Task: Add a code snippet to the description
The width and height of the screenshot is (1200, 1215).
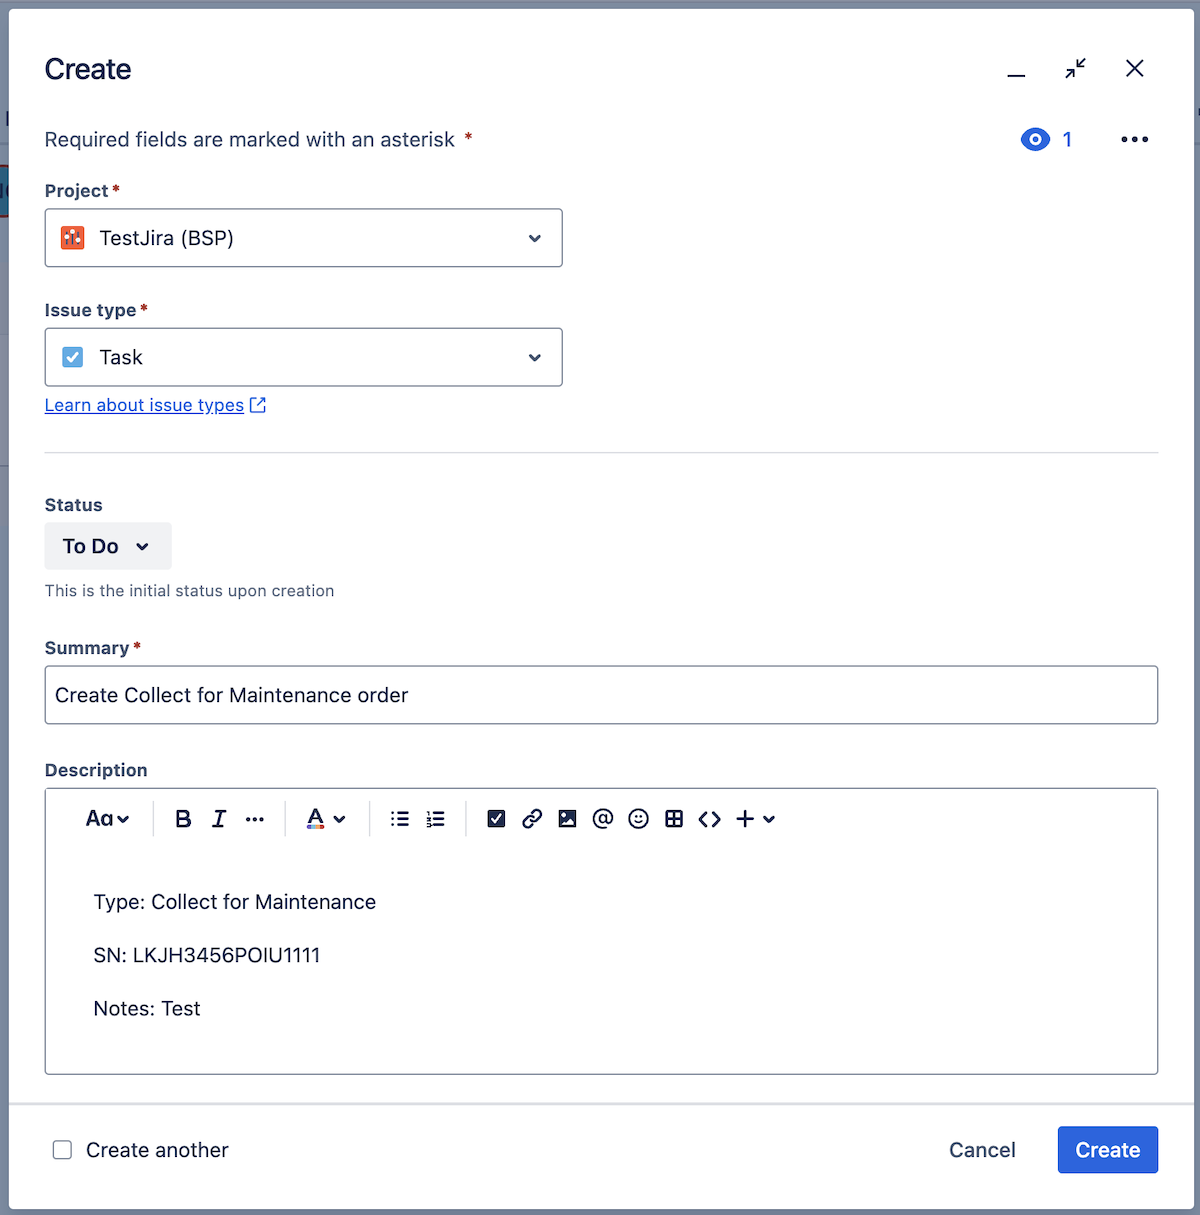Action: (710, 818)
